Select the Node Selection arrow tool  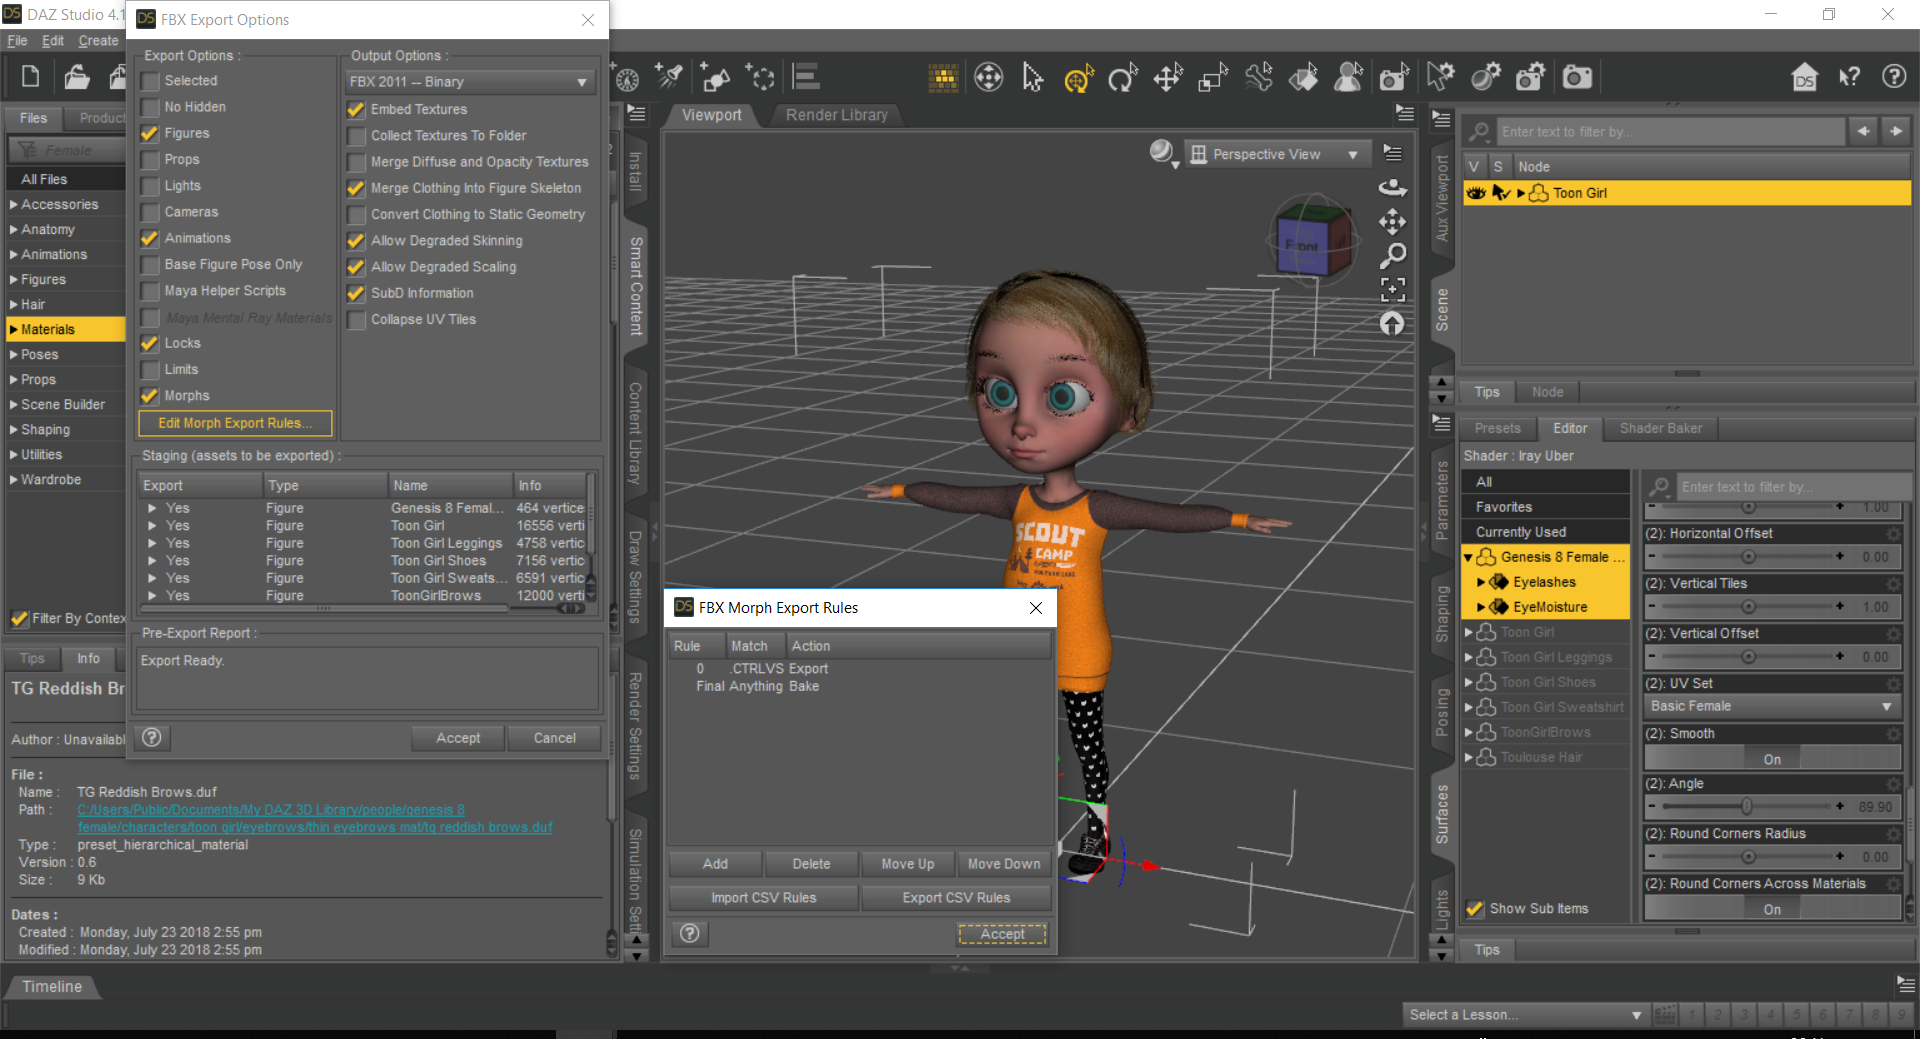[1033, 77]
